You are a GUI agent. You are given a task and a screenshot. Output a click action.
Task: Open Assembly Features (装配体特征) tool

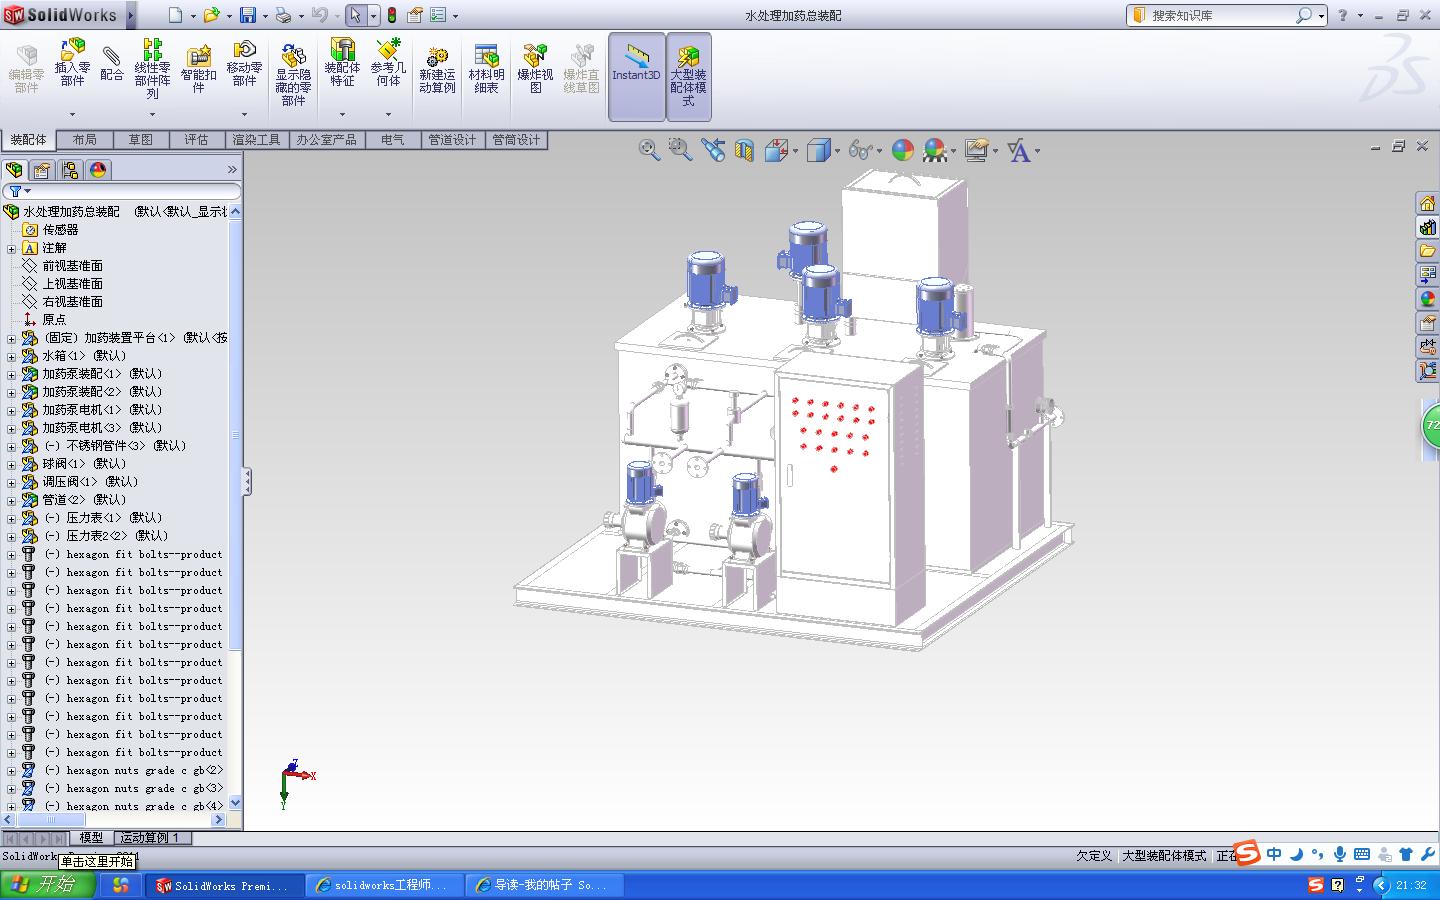(x=342, y=62)
